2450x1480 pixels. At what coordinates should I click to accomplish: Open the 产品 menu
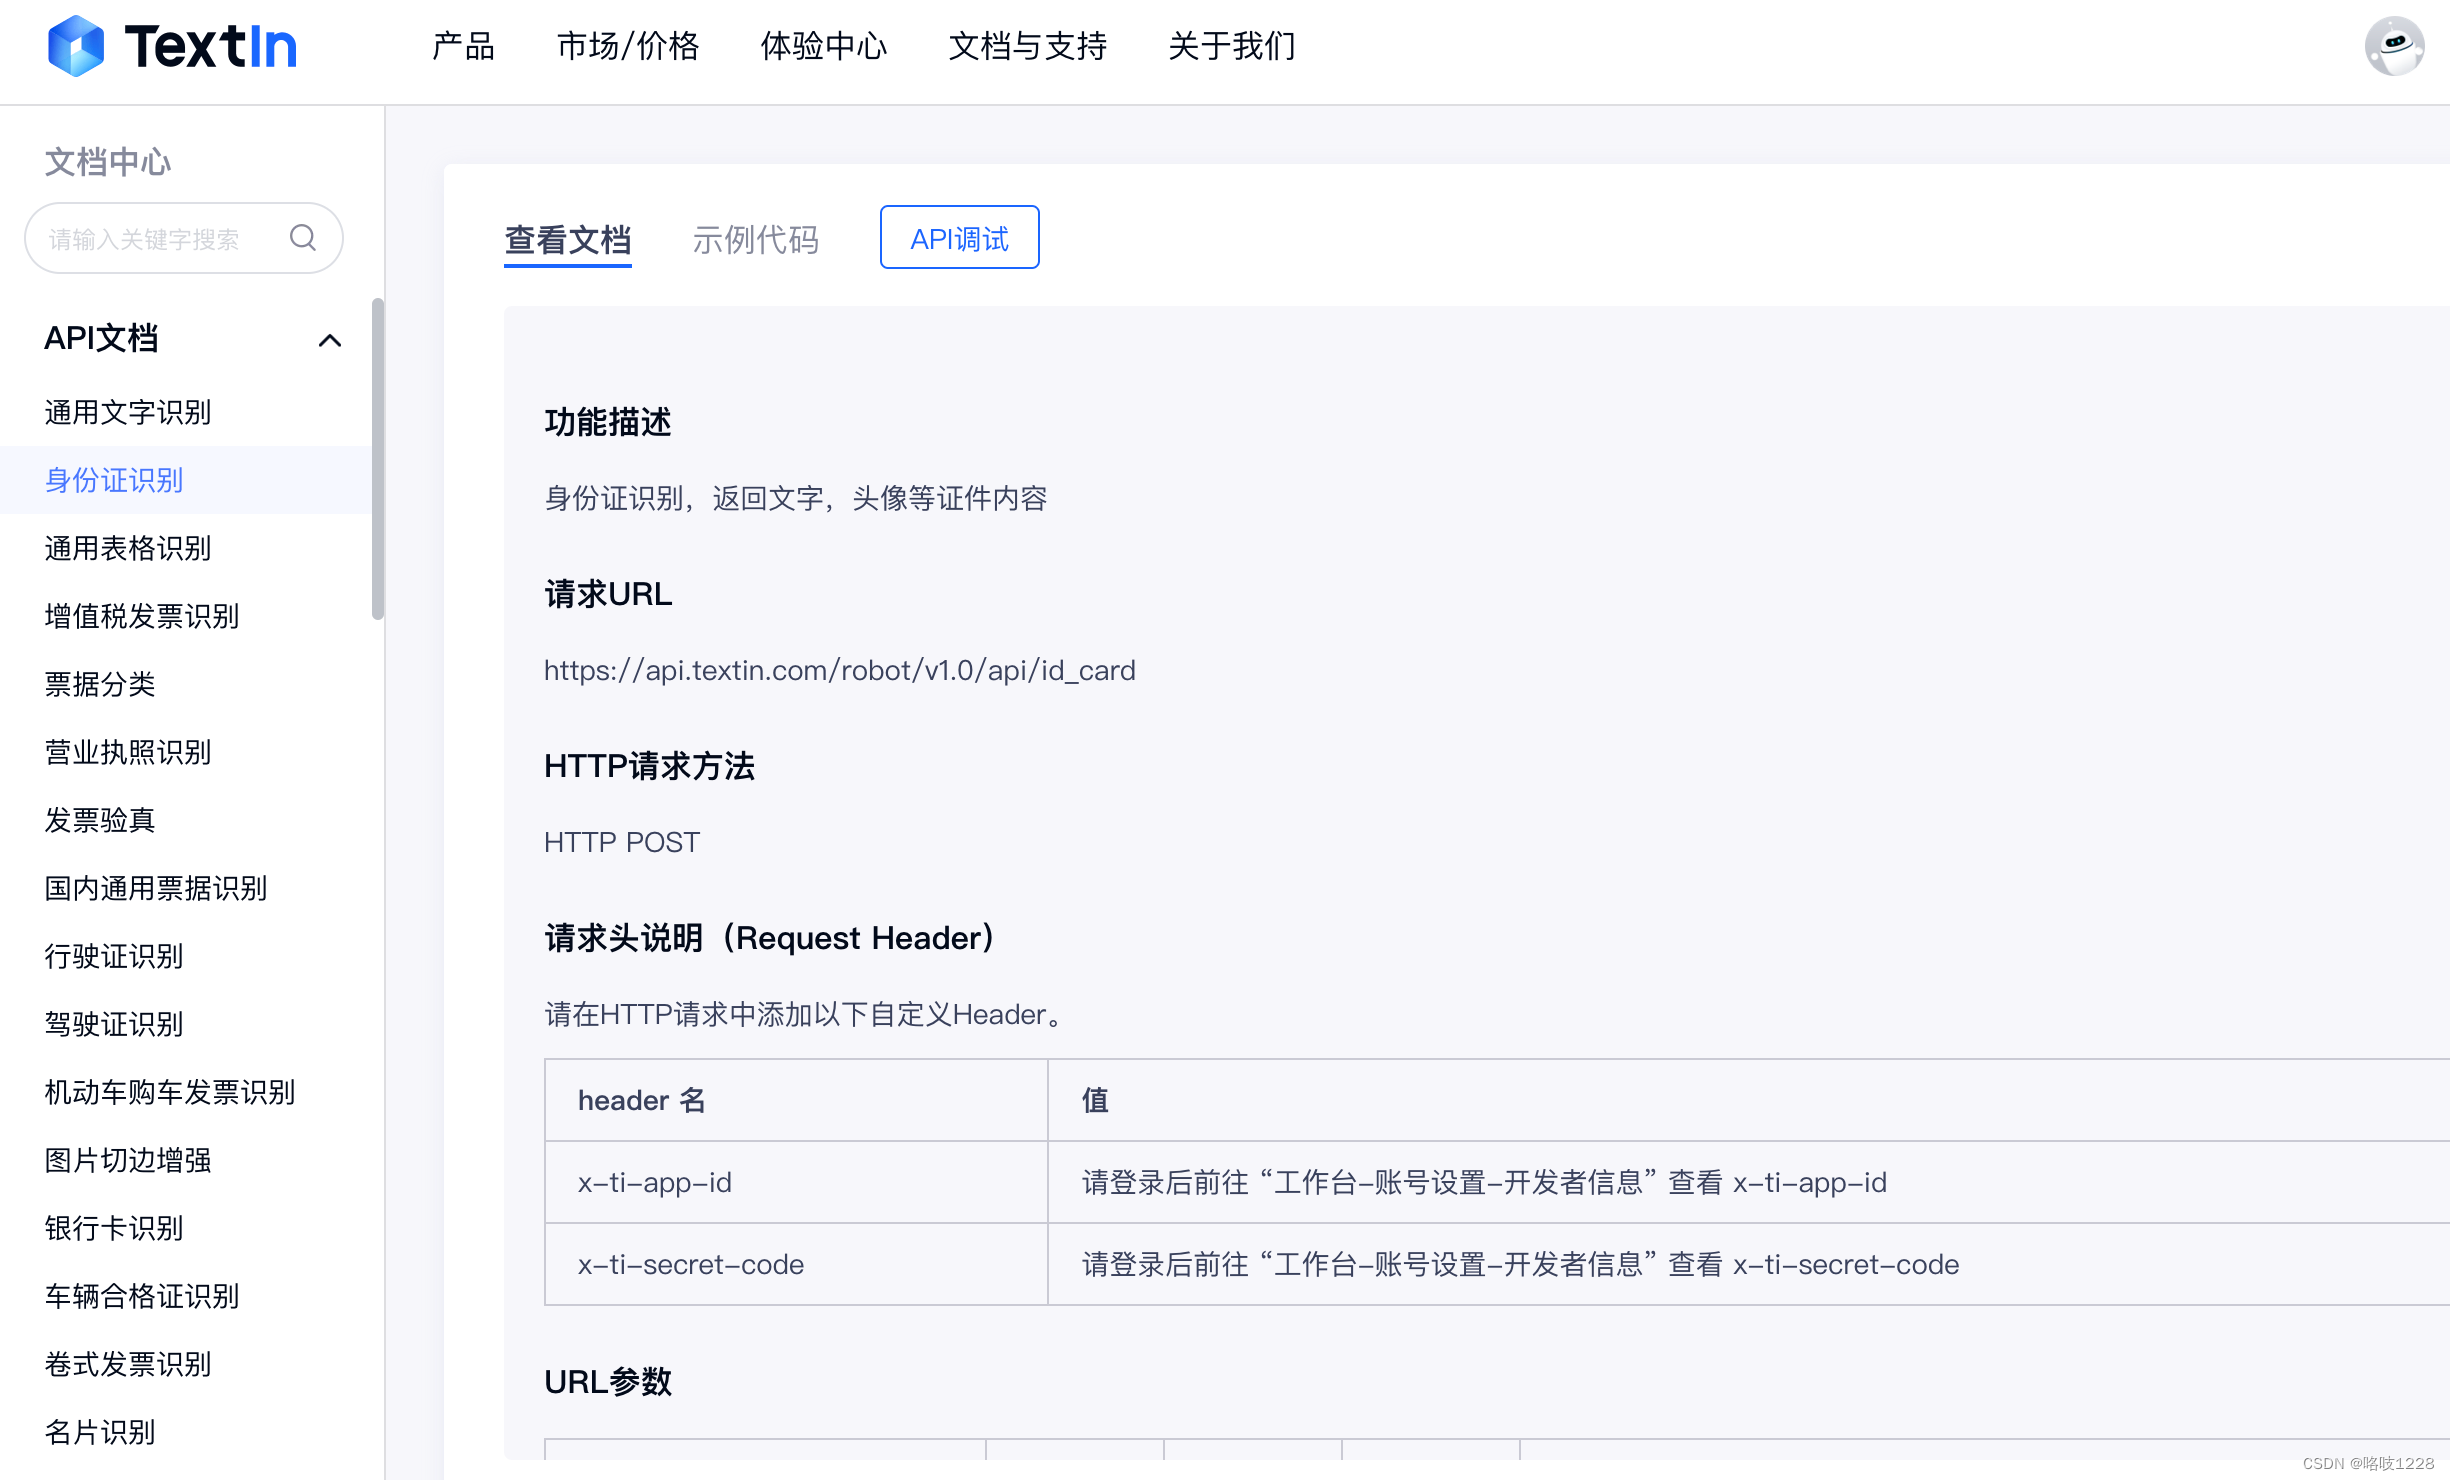[x=463, y=46]
